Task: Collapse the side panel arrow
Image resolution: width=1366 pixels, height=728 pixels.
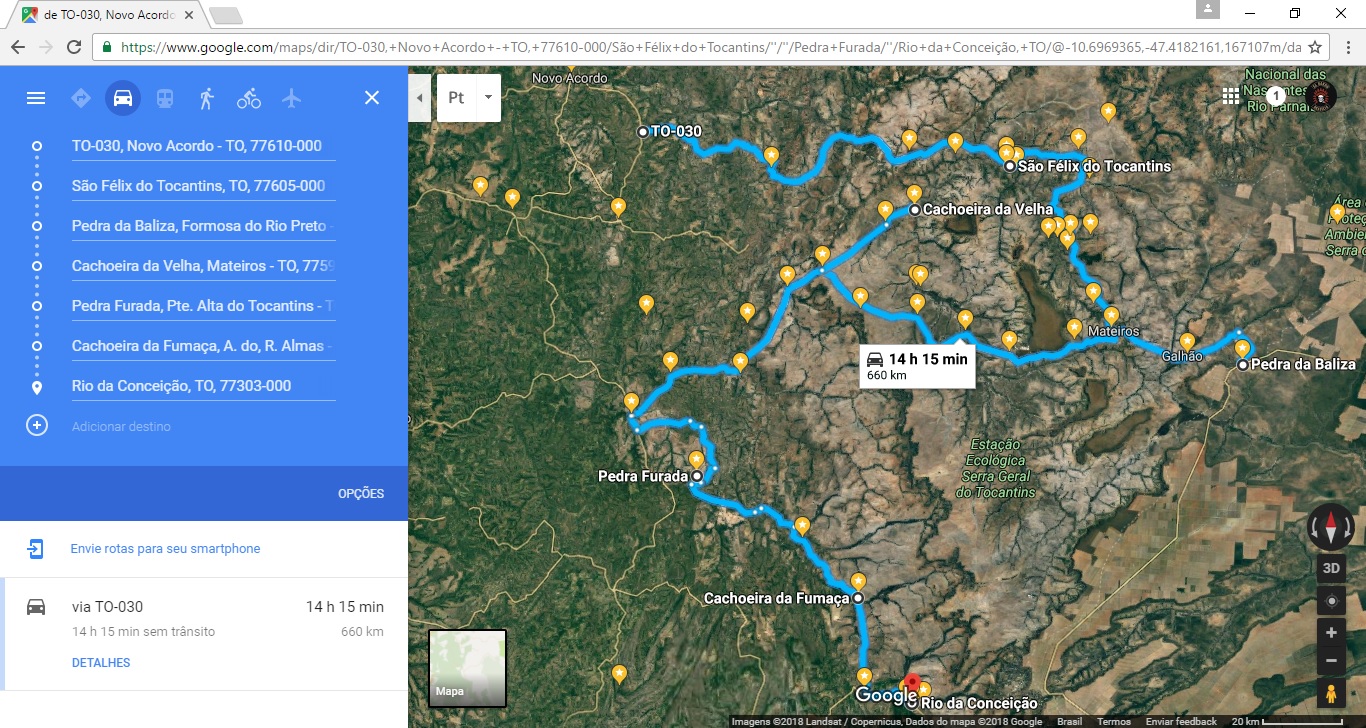Action: point(419,98)
